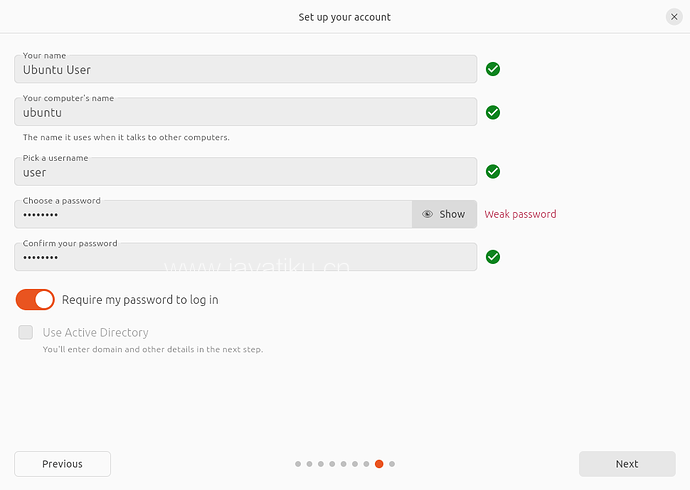This screenshot has height=490, width=690.
Task: Click the green checkmark beside Your name
Action: coord(493,69)
